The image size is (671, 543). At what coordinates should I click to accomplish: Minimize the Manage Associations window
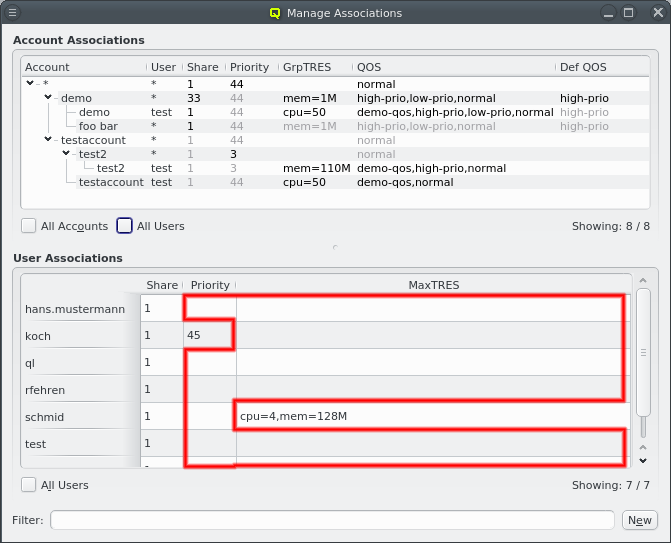click(609, 13)
